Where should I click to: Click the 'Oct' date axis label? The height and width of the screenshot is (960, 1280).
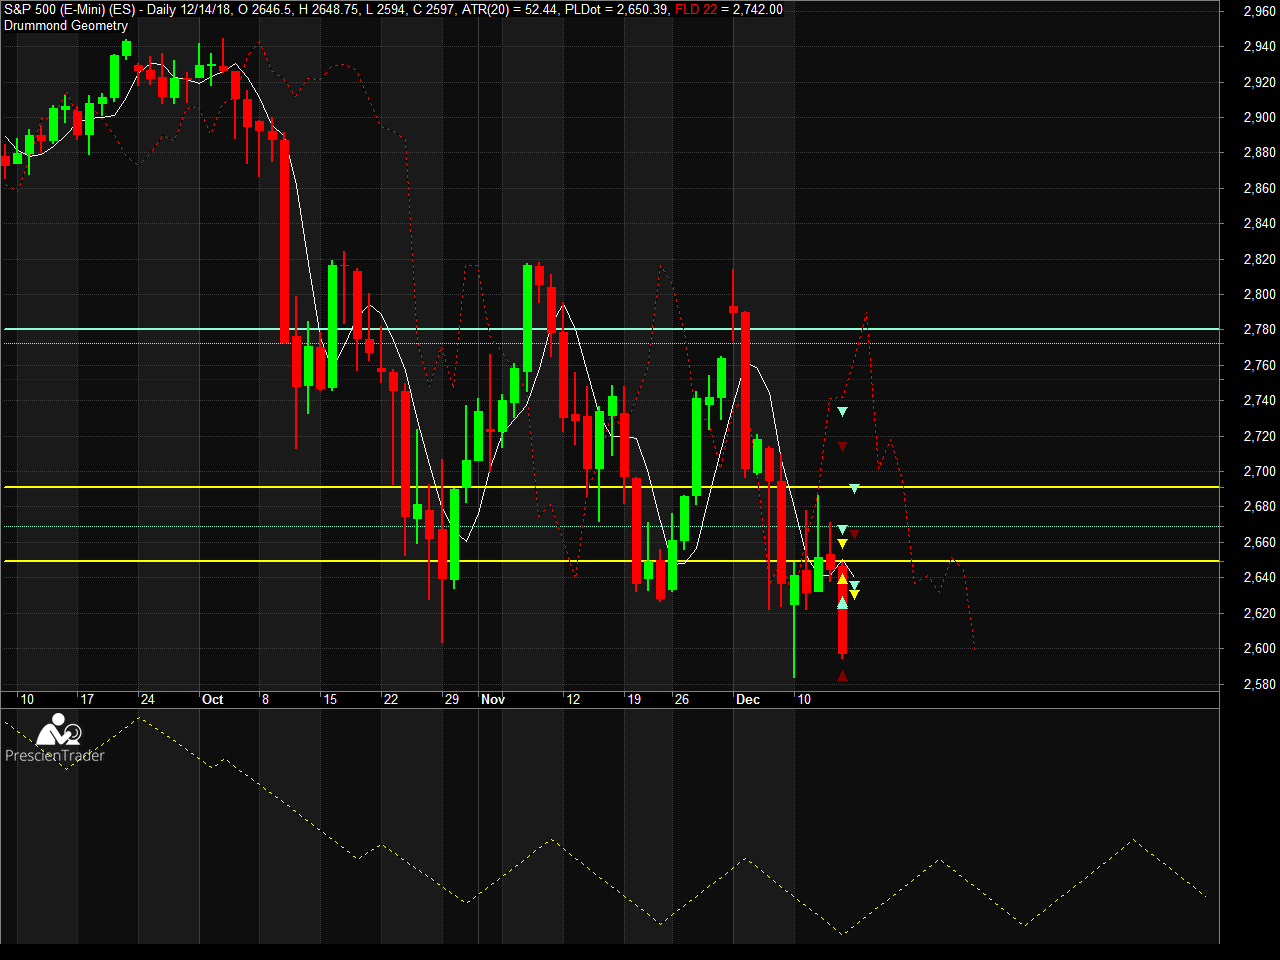[x=212, y=699]
